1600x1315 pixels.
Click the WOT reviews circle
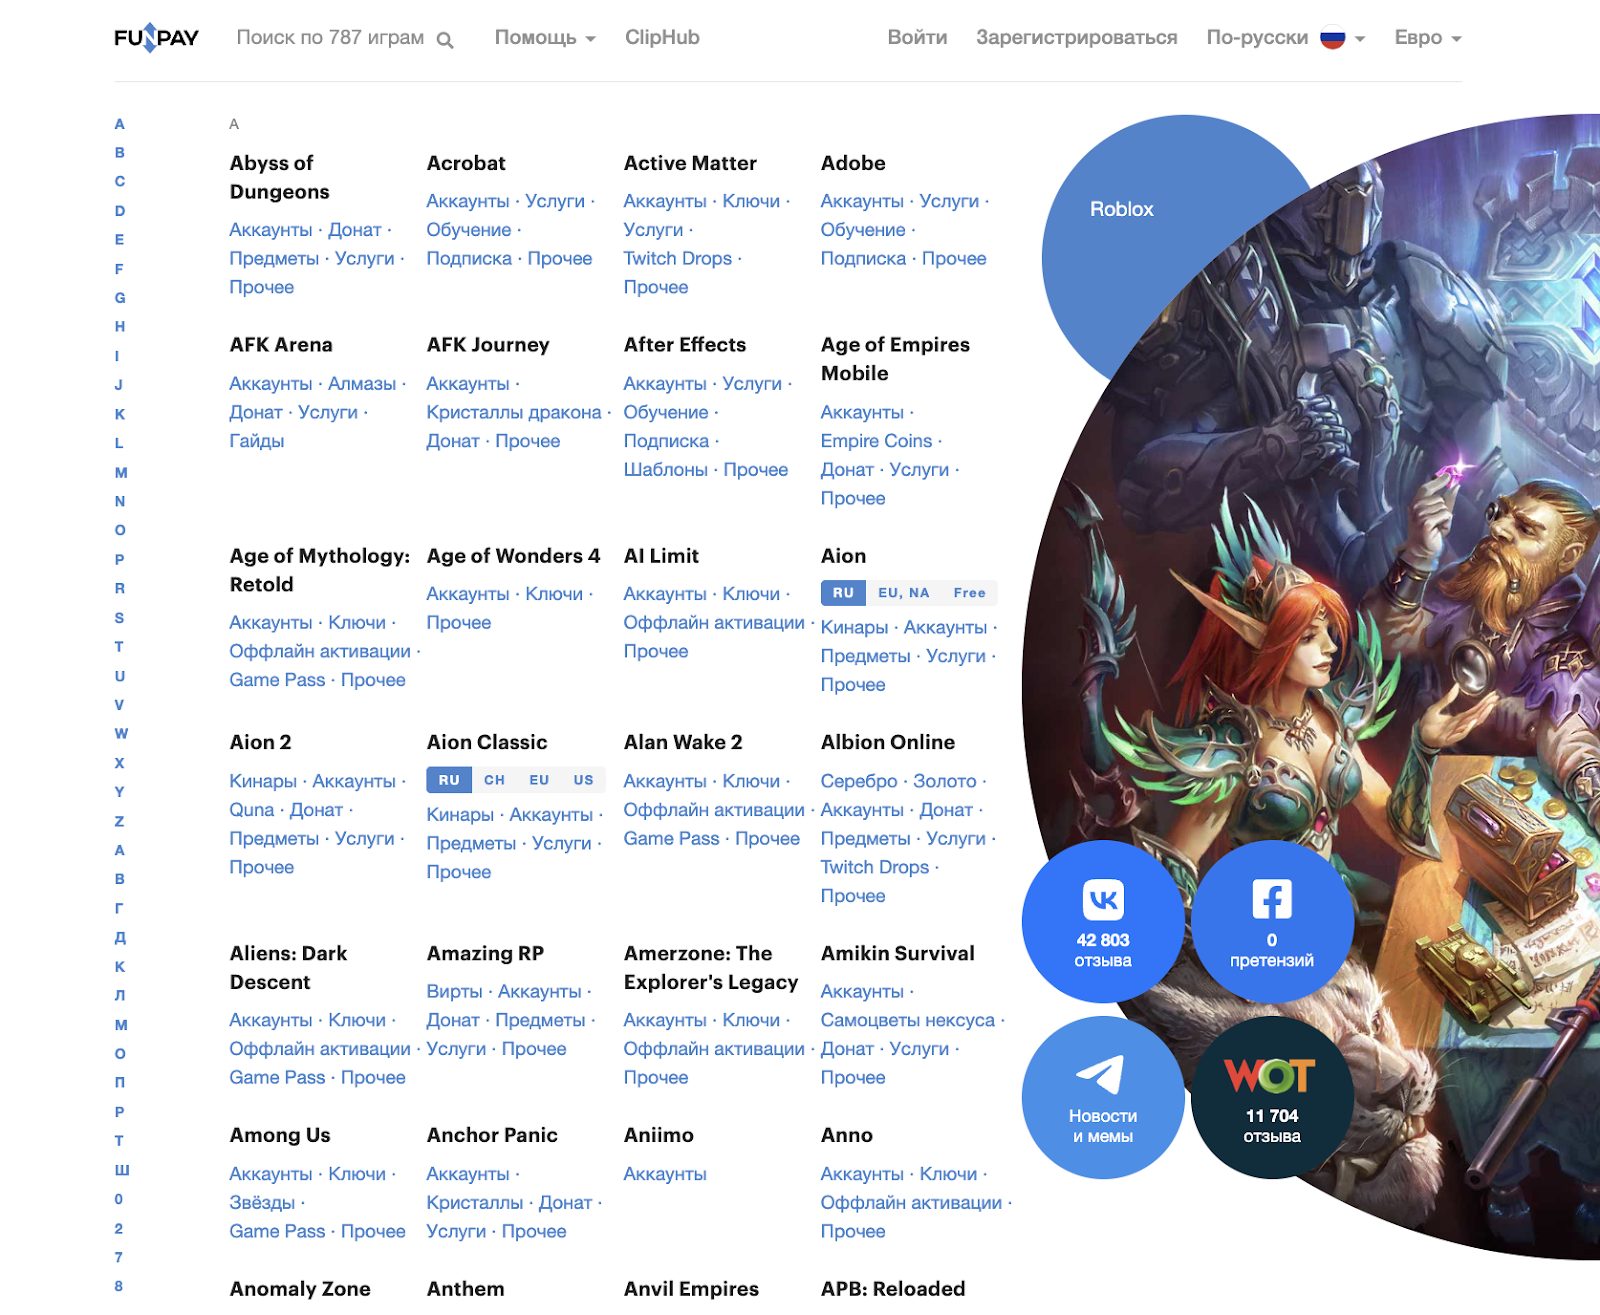[x=1271, y=1097]
